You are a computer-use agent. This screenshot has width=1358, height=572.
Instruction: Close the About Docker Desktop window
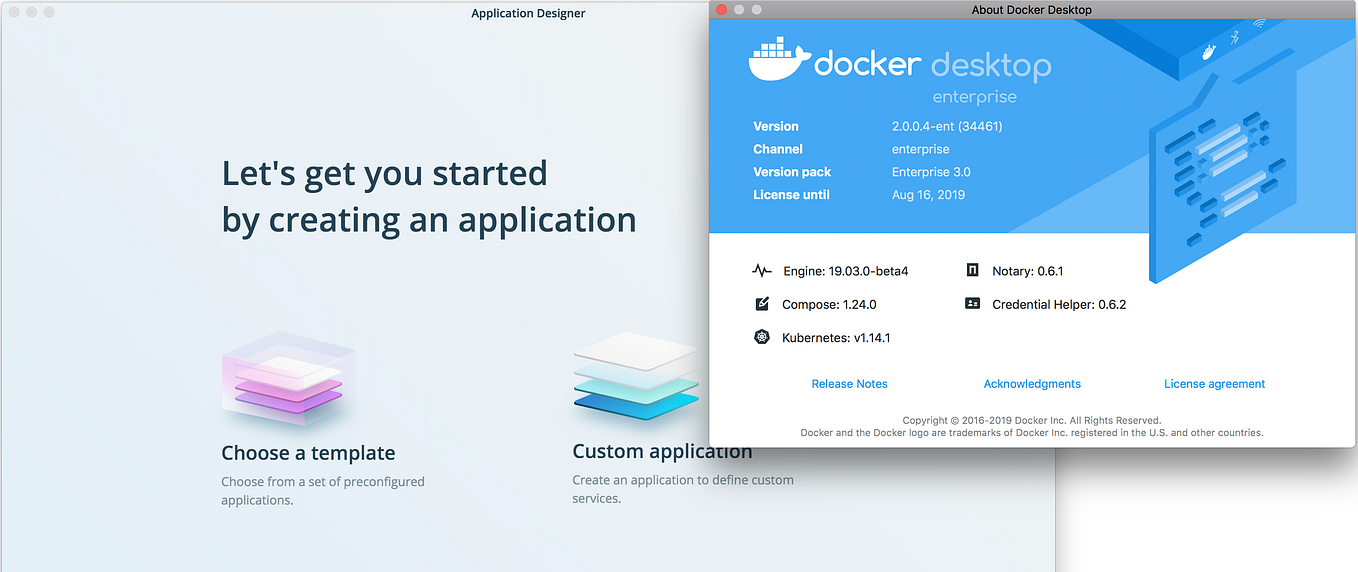[x=722, y=9]
